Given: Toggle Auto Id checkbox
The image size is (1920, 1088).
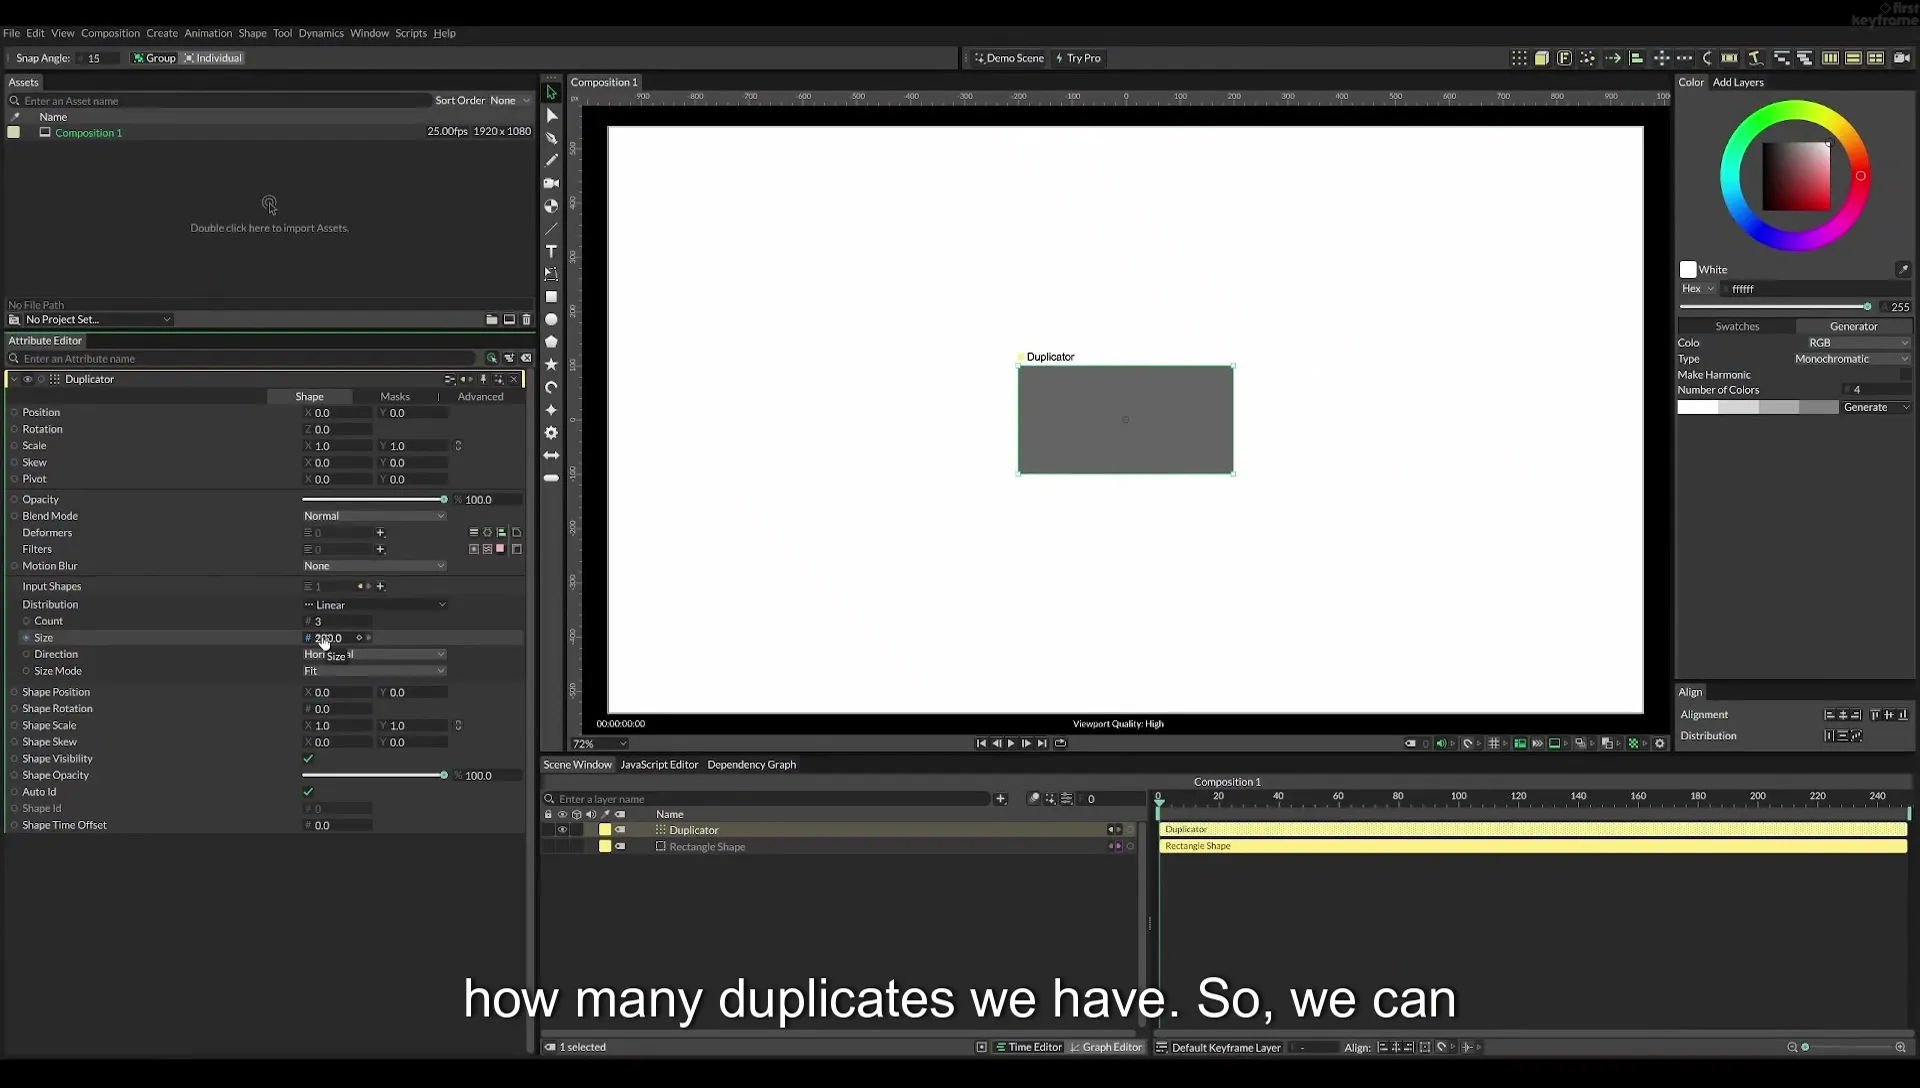Looking at the screenshot, I should 309,792.
